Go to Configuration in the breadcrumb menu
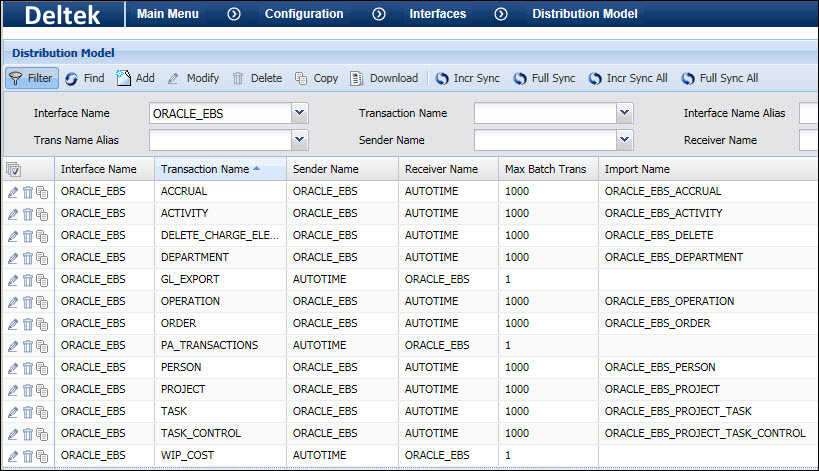 click(303, 14)
